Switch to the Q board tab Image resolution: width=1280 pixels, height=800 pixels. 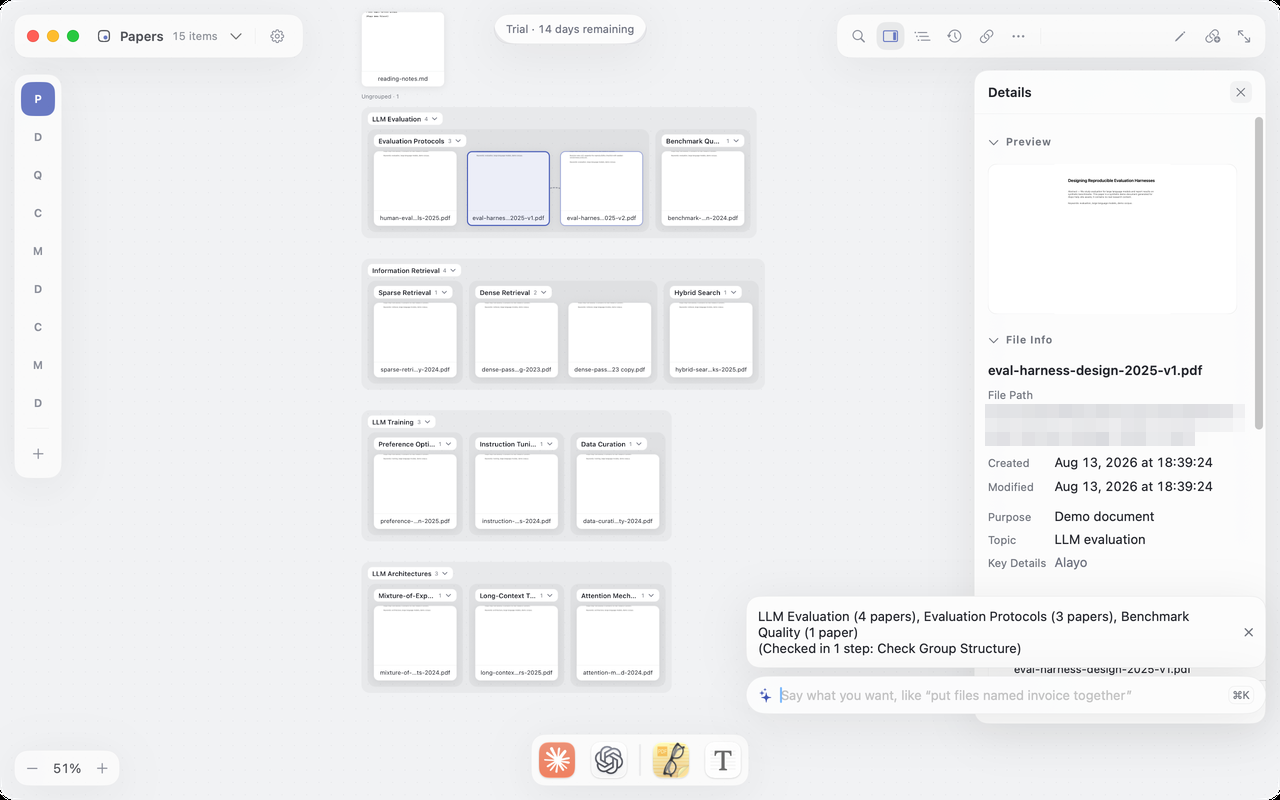click(38, 175)
